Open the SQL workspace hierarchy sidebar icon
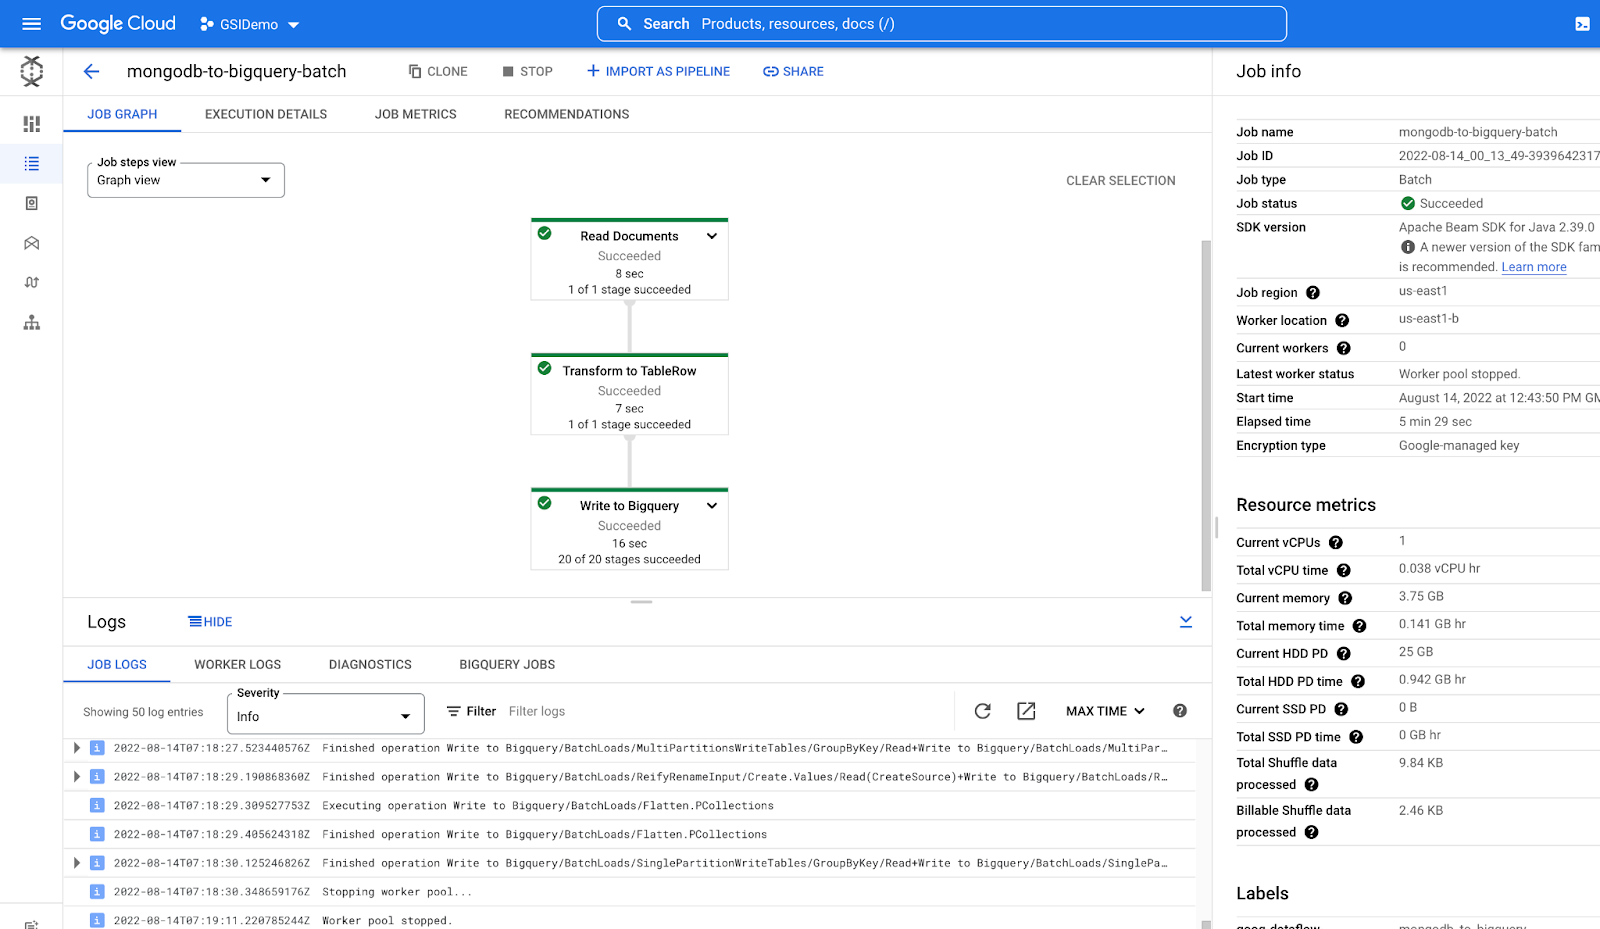Viewport: 1600px width, 929px height. pyautogui.click(x=32, y=322)
